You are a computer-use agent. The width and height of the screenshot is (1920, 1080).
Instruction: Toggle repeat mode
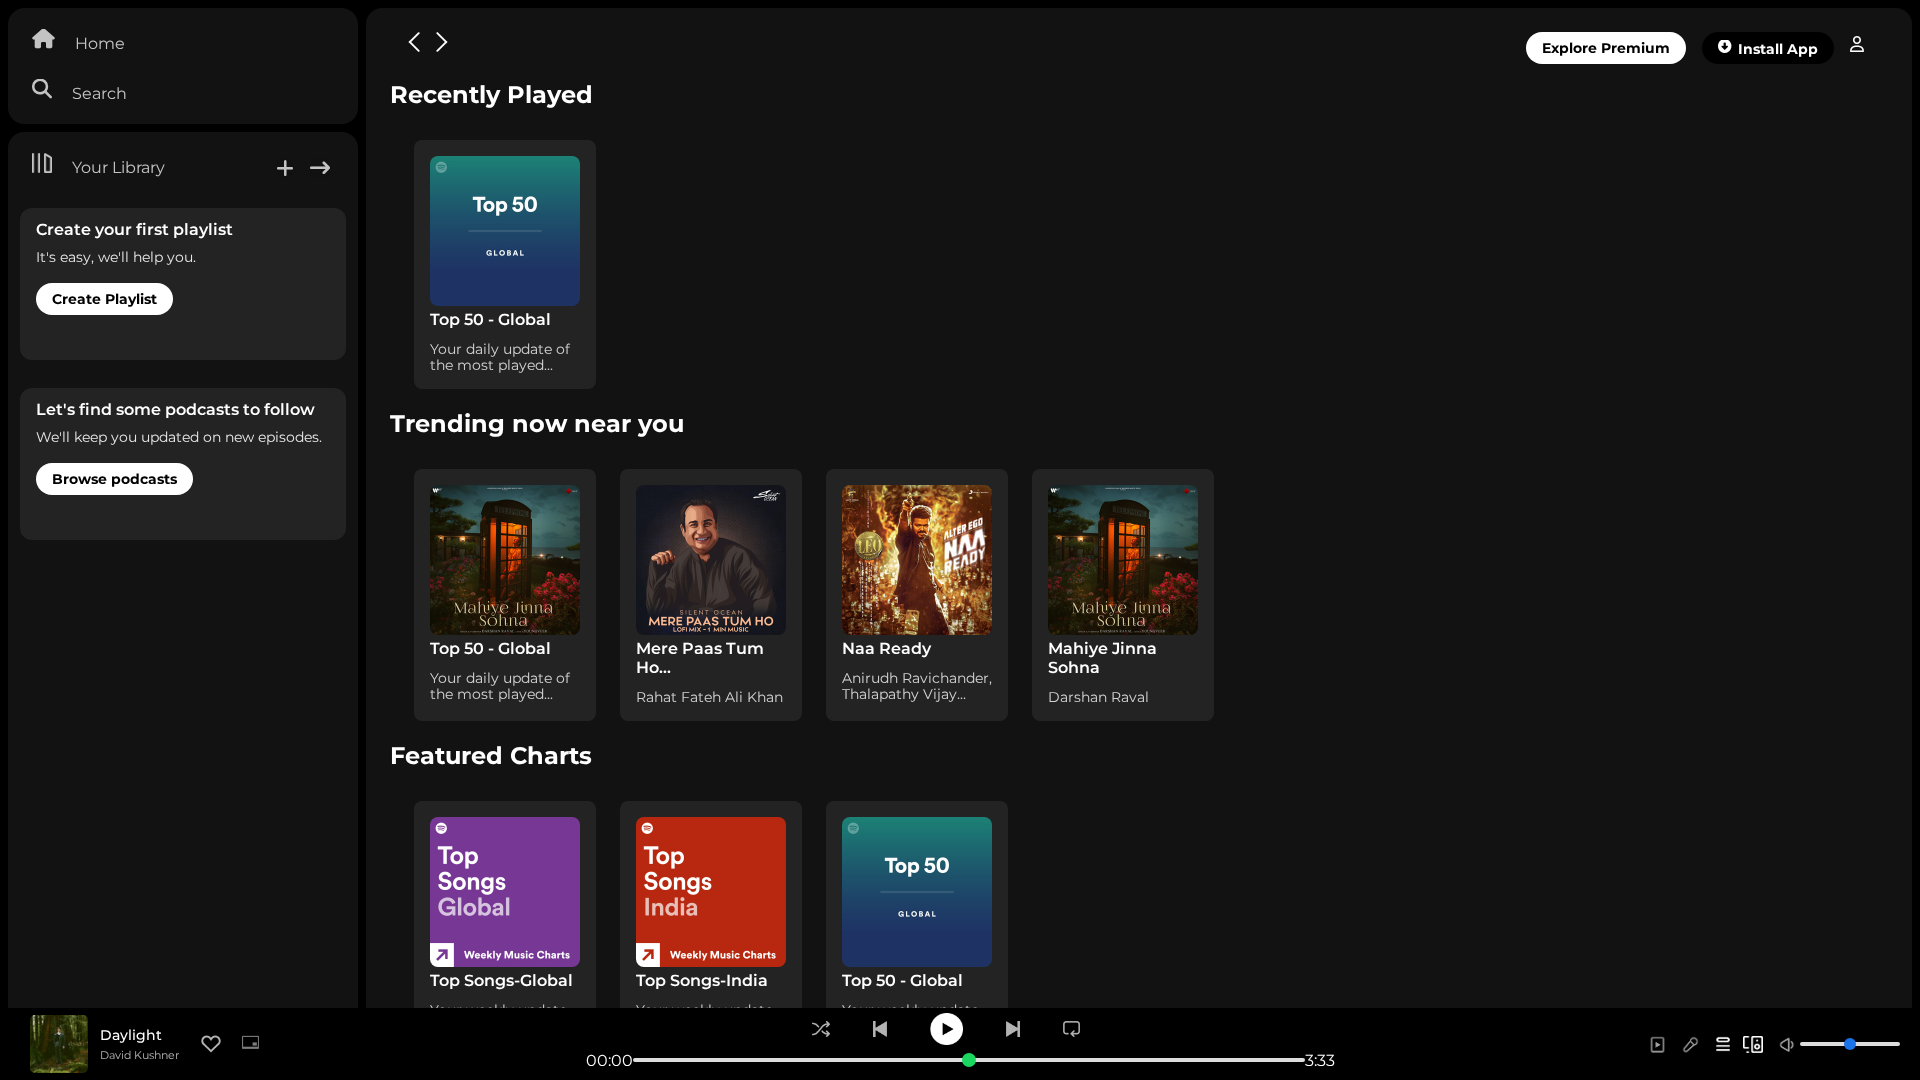1071,1029
